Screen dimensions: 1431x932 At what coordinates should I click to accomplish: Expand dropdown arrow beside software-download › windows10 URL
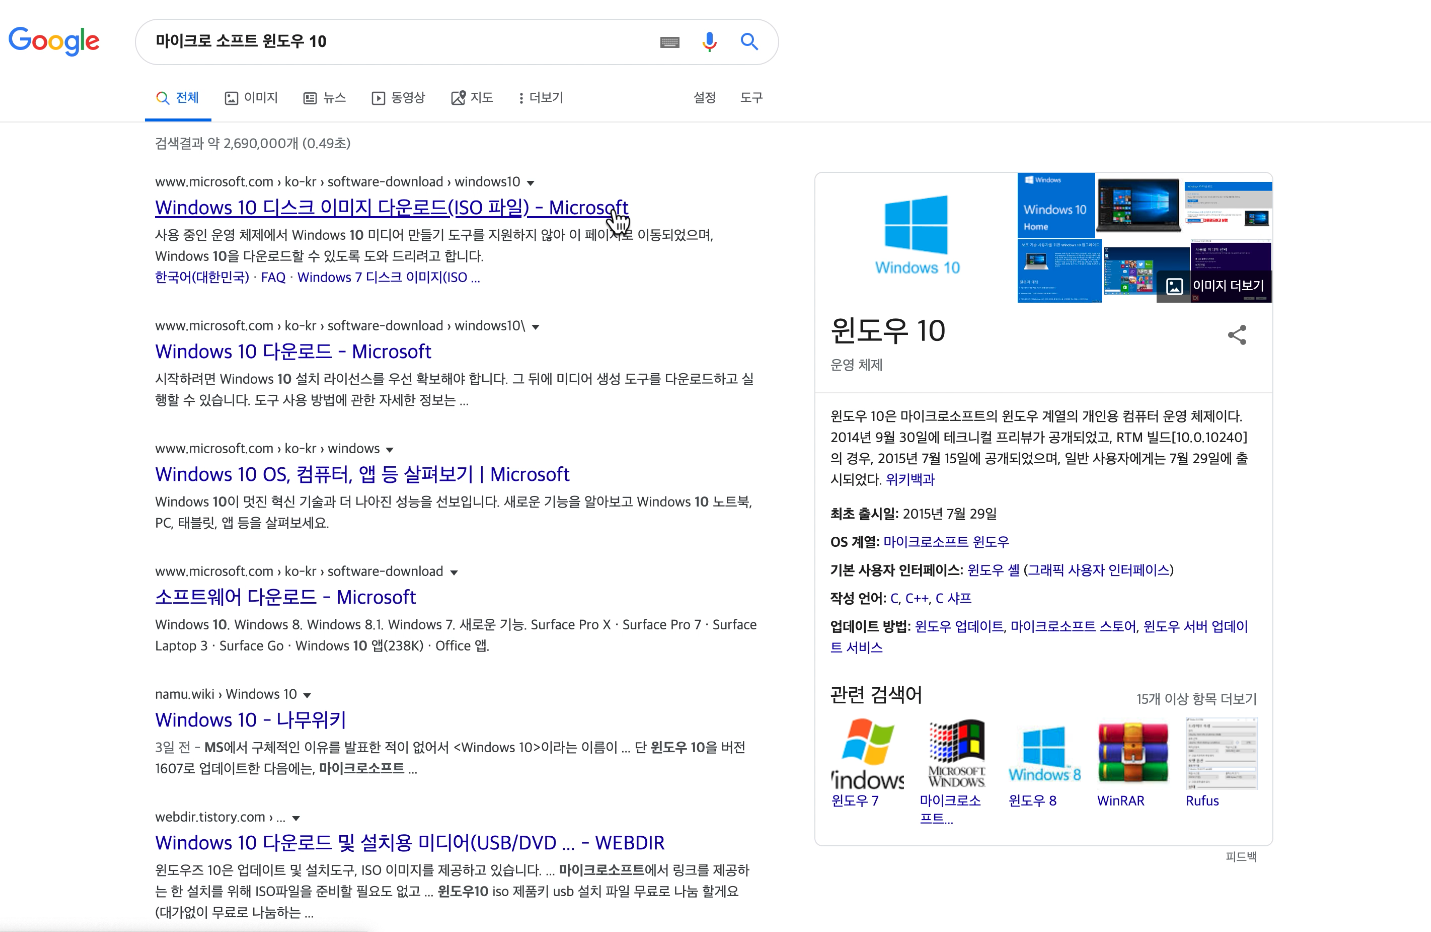click(x=530, y=183)
